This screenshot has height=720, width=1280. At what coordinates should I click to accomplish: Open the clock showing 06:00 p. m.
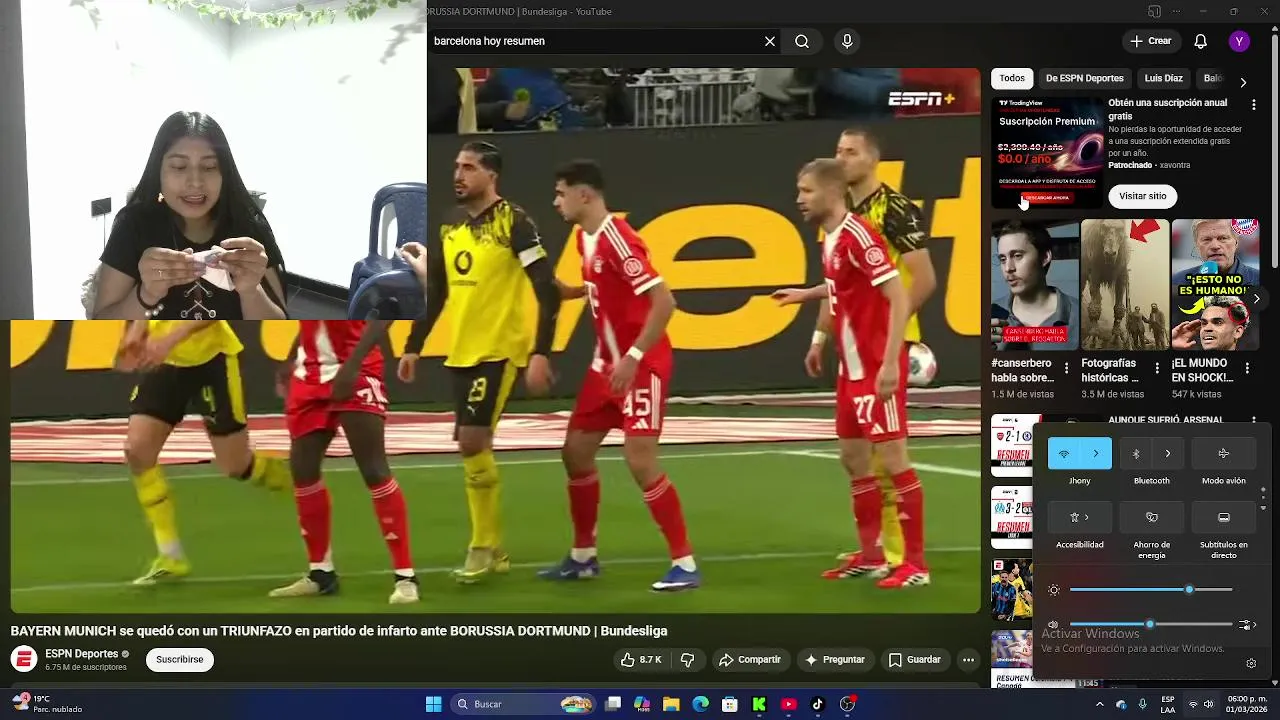(x=1247, y=704)
